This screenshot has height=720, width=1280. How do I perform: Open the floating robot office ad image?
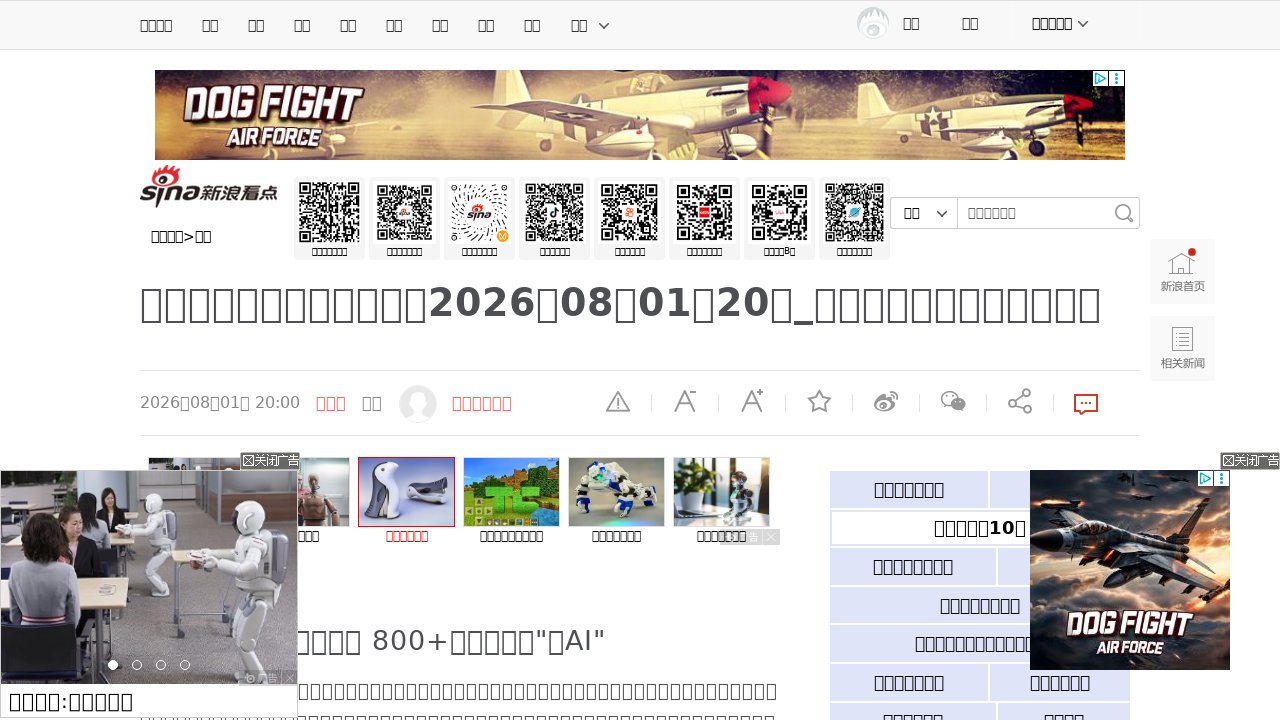click(149, 577)
